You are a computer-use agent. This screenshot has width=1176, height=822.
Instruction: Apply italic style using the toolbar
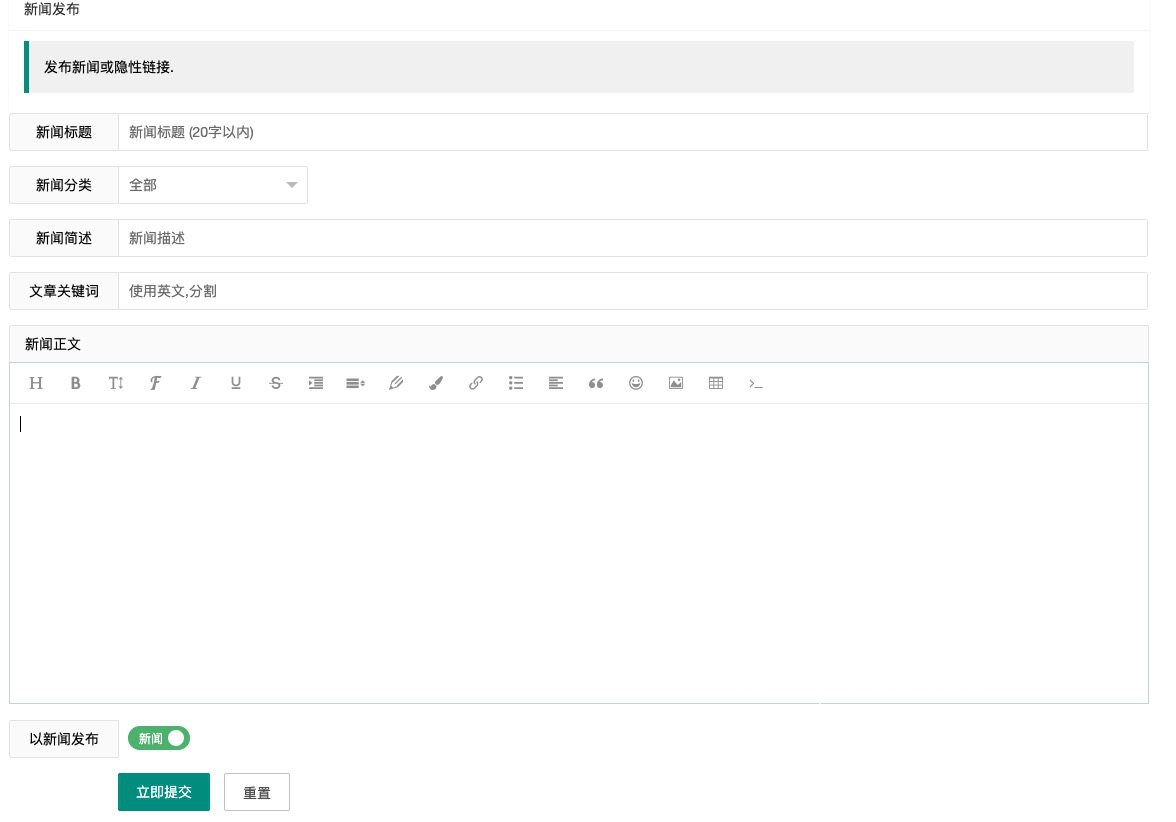pyautogui.click(x=196, y=383)
